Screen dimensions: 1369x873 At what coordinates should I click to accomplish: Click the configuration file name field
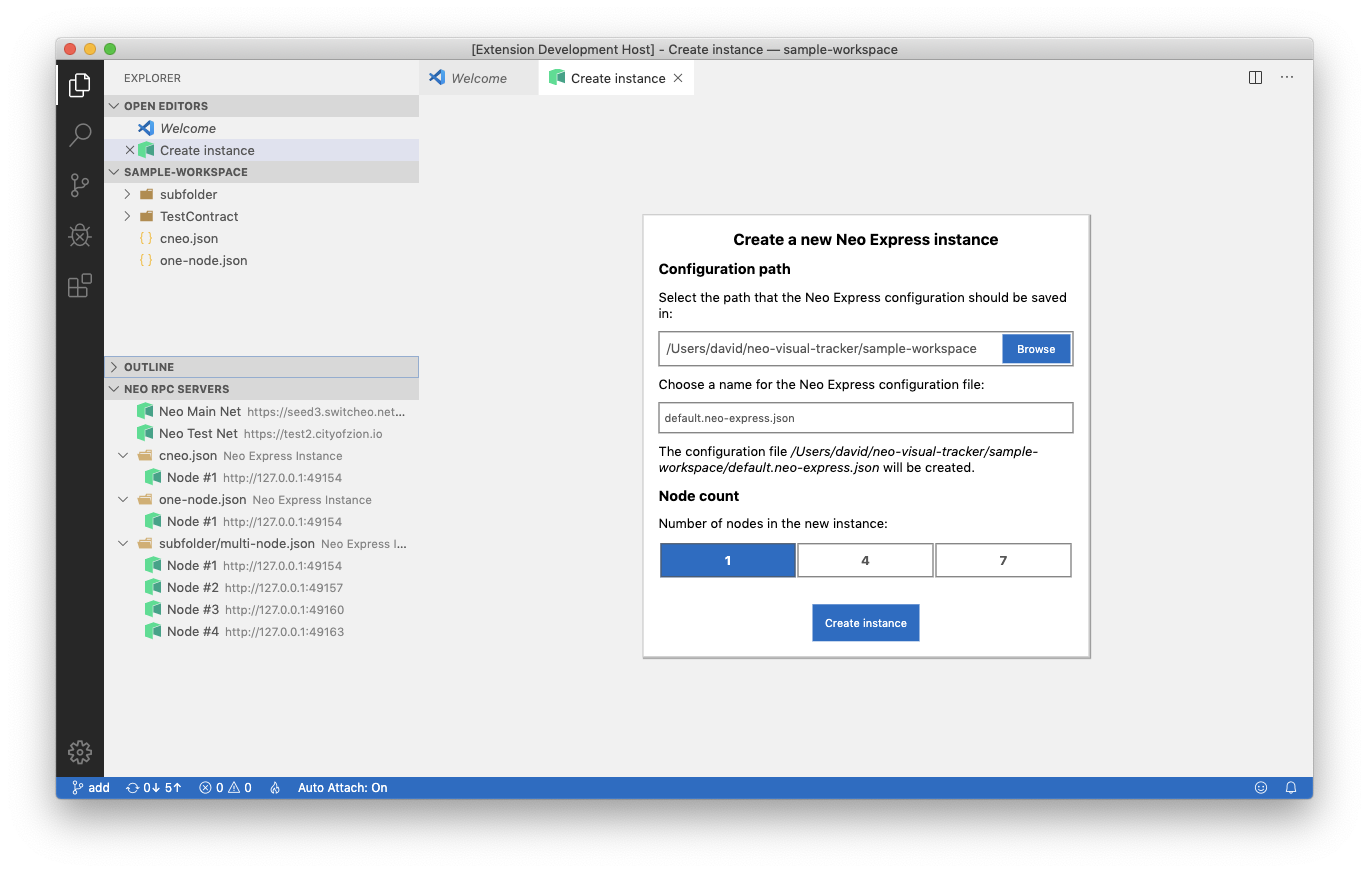(x=866, y=418)
